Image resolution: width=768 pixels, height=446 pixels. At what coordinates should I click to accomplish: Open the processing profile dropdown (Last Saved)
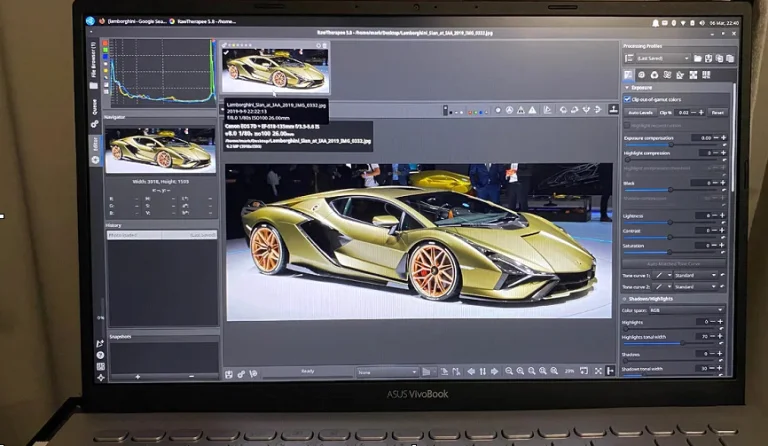[663, 58]
